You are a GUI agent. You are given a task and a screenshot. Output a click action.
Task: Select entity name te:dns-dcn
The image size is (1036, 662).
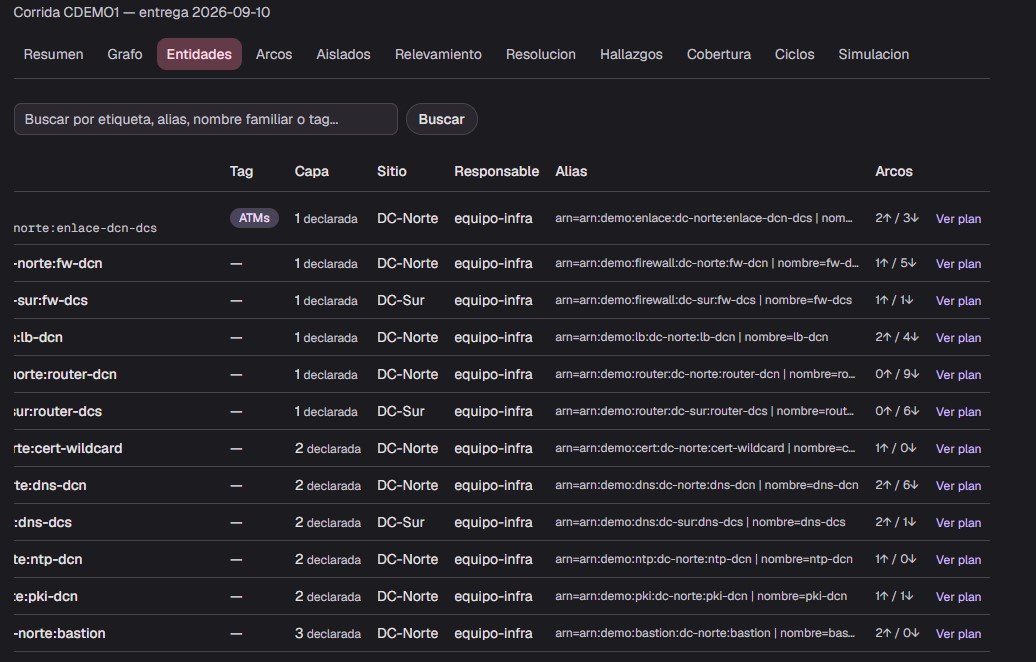point(50,485)
